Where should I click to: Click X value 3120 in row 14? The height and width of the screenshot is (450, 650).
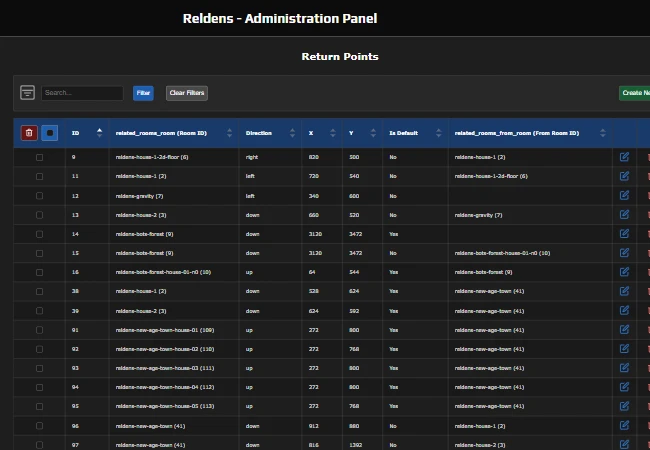click(315, 234)
